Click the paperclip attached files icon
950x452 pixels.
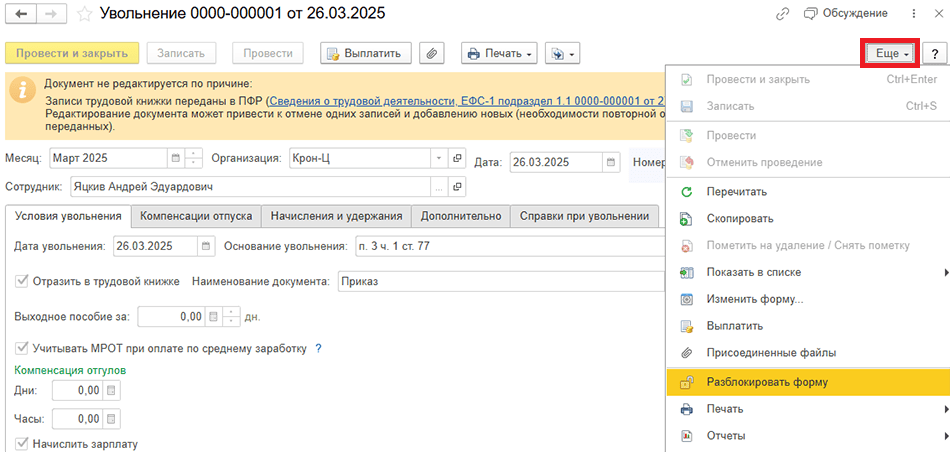(x=432, y=53)
